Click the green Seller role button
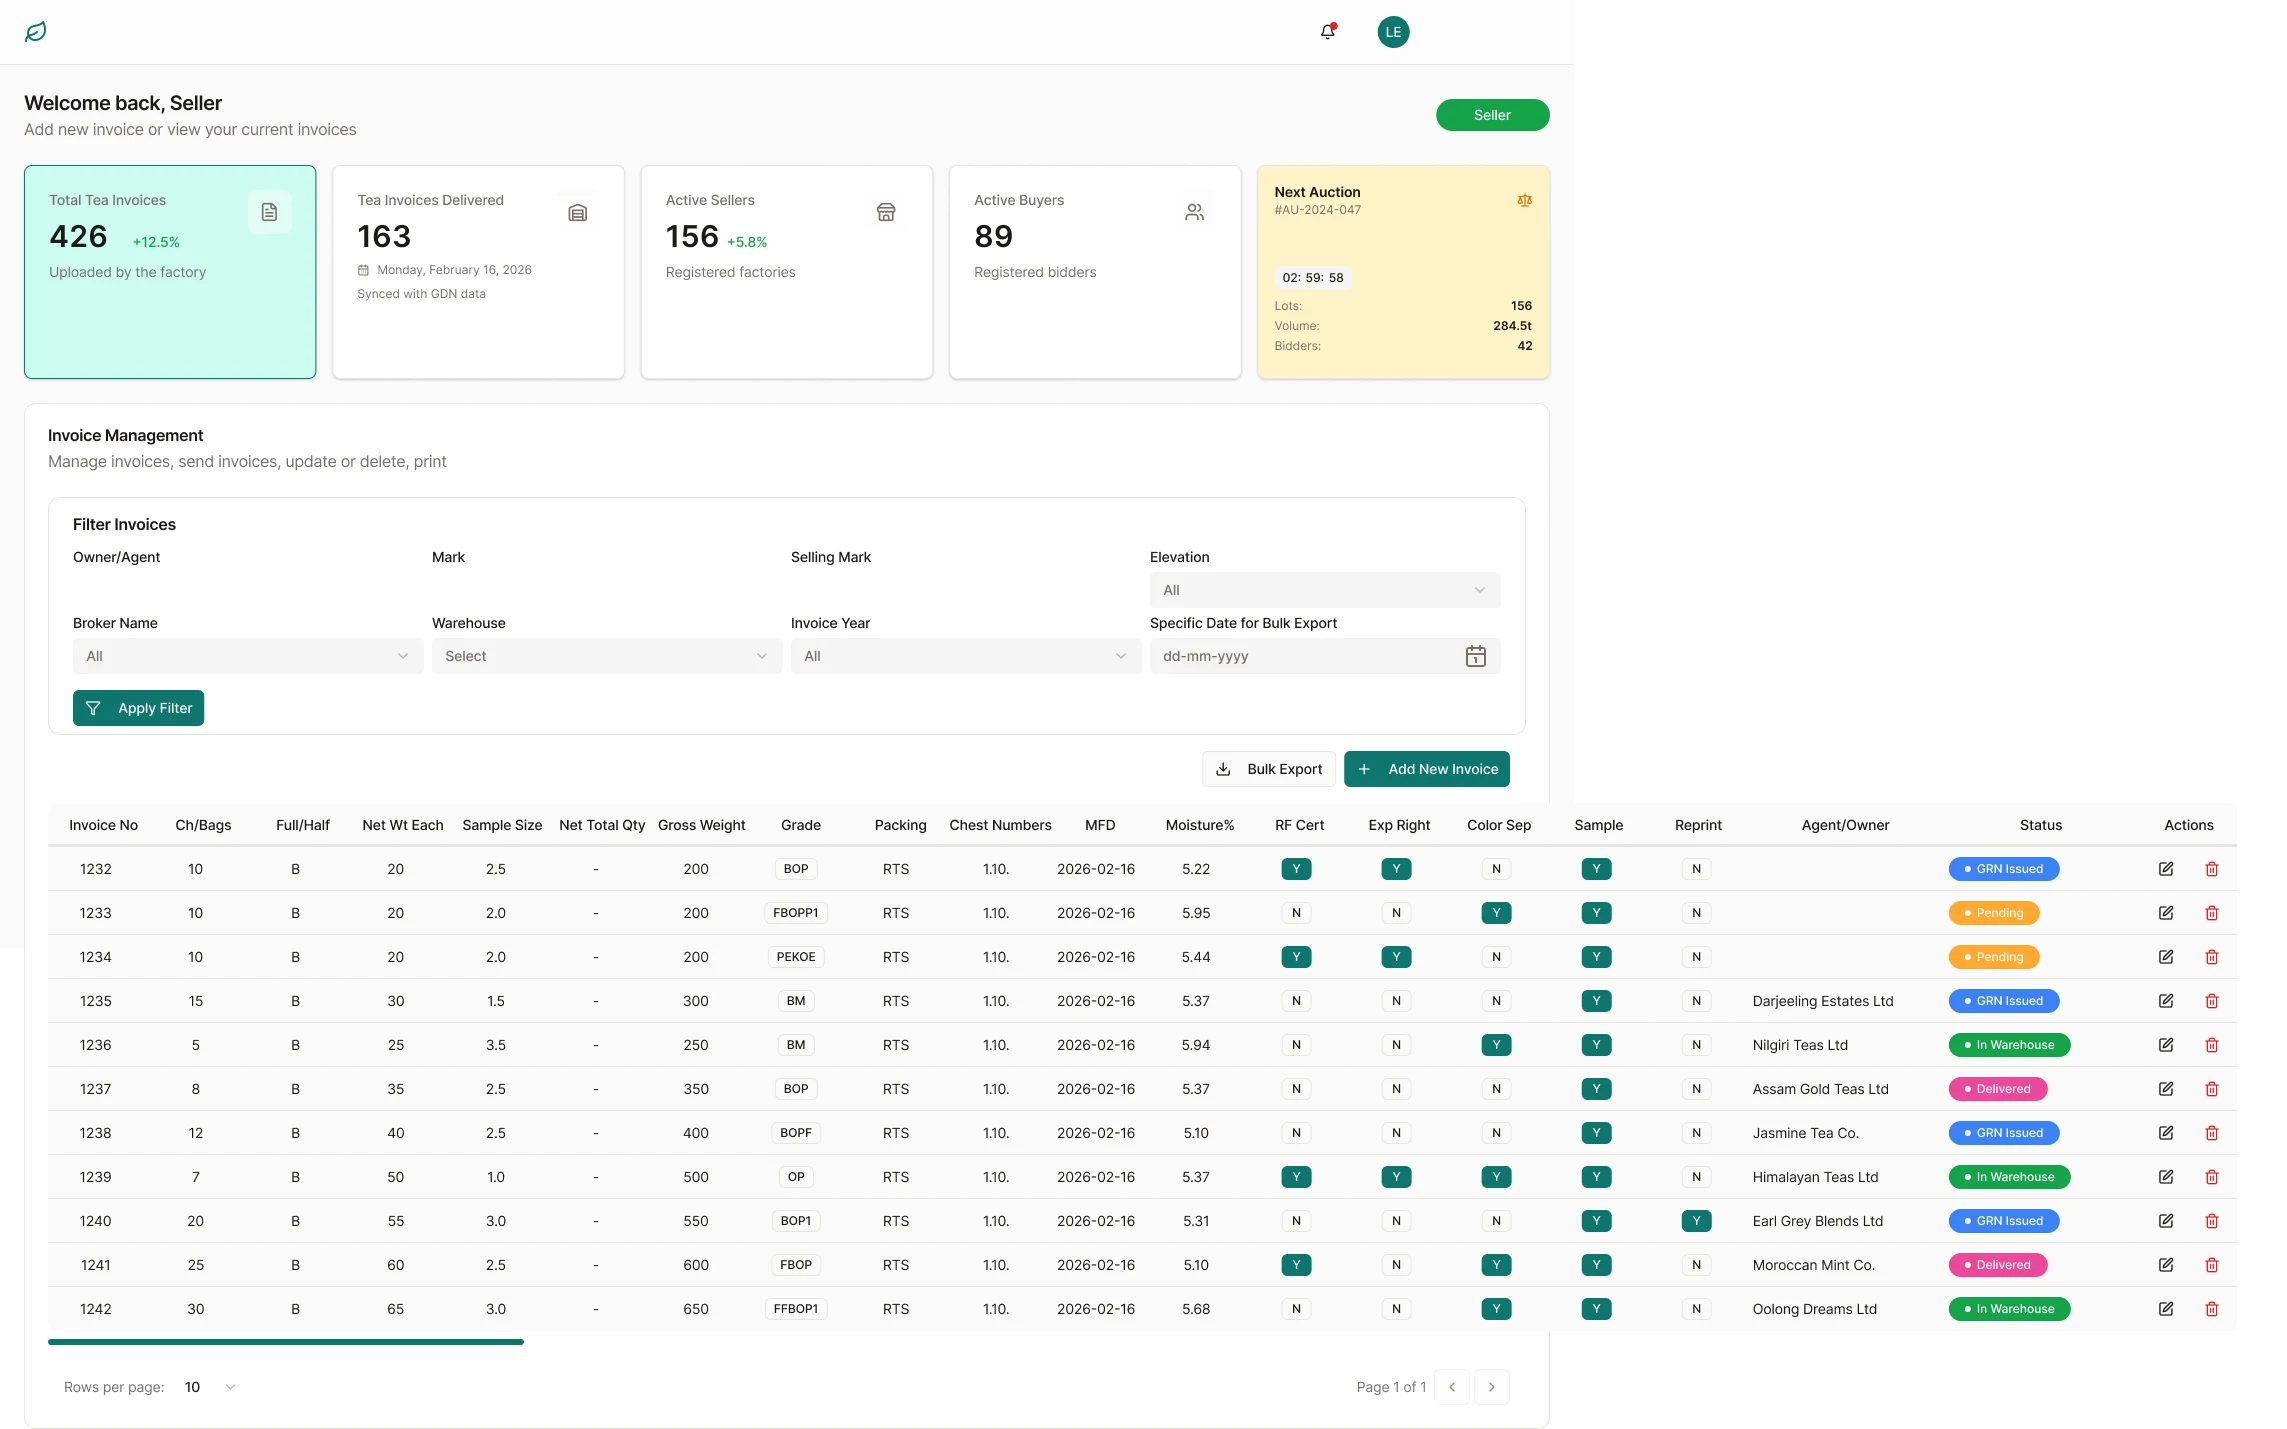The width and height of the screenshot is (2287, 1429). pyautogui.click(x=1492, y=115)
